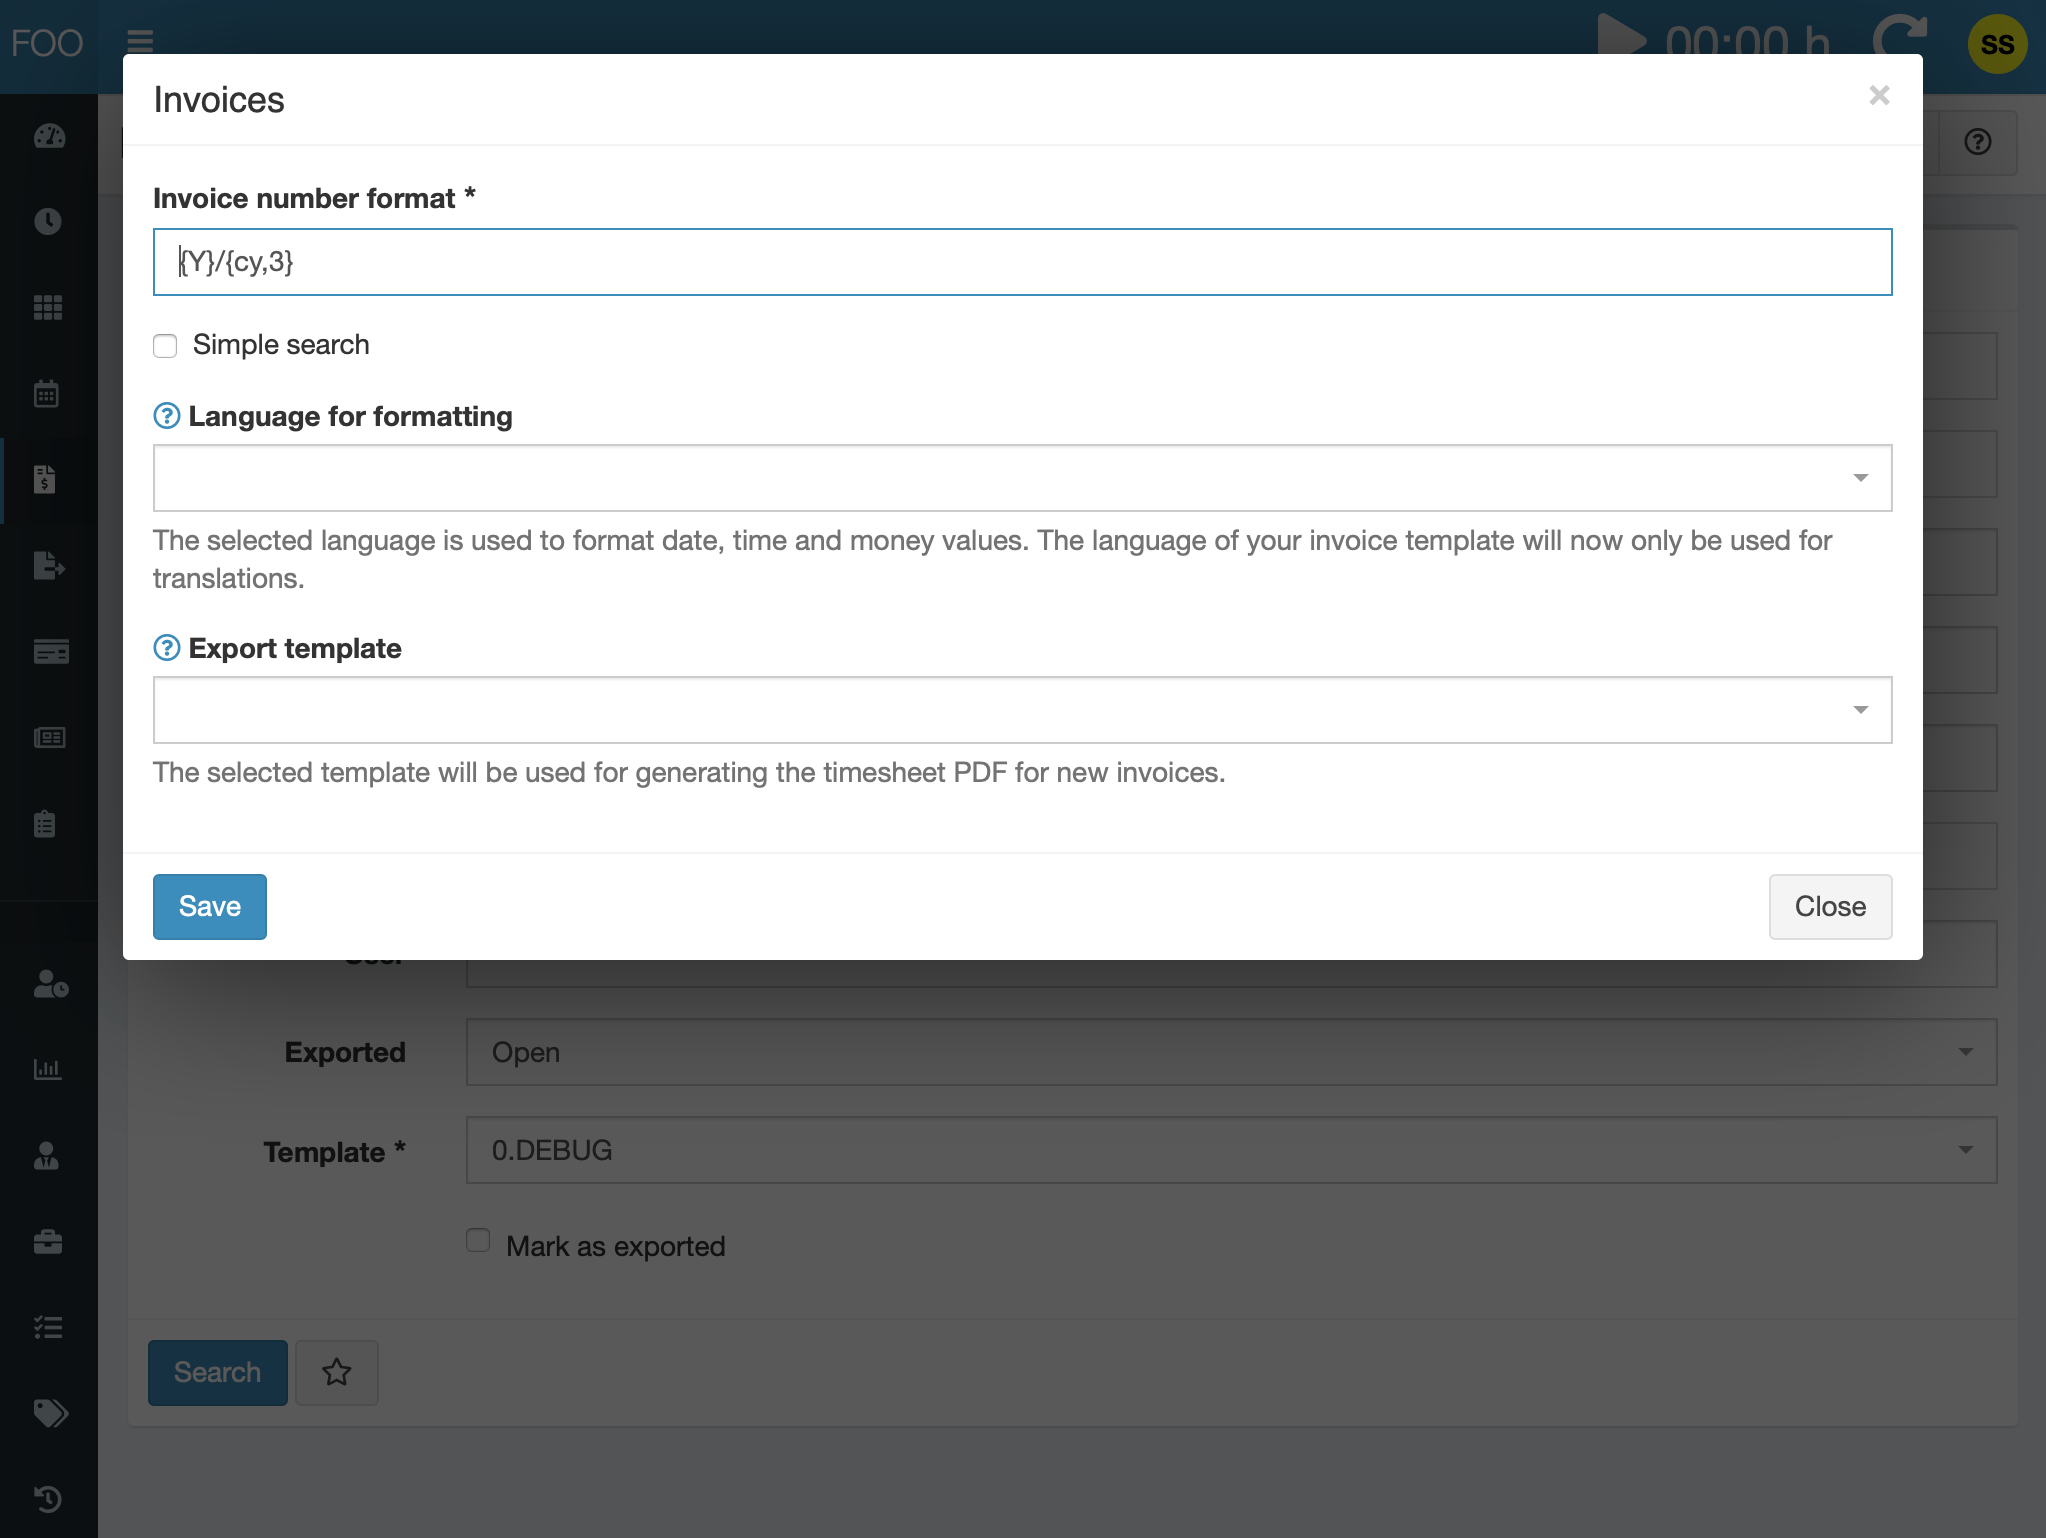
Task: Open the weekly grid icon in sidebar
Action: tap(48, 307)
